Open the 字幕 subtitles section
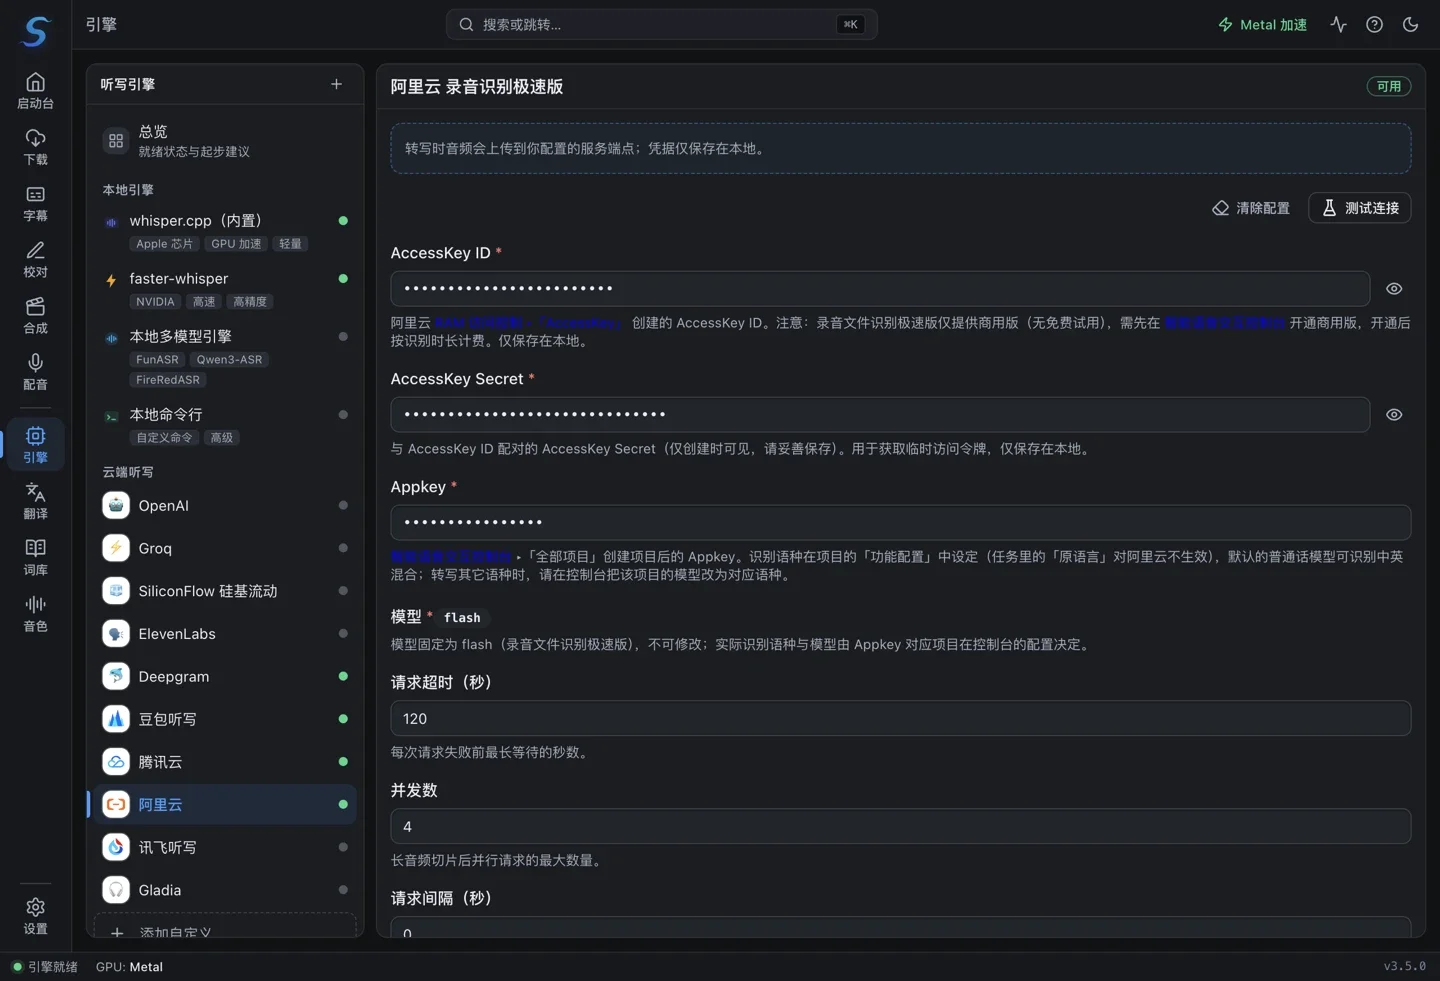1440x981 pixels. (35, 203)
